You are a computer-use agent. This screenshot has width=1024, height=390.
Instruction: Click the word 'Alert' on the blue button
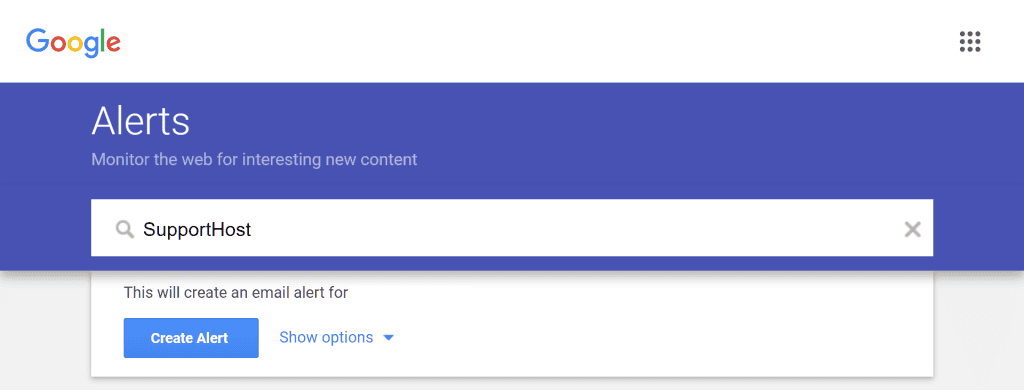212,338
